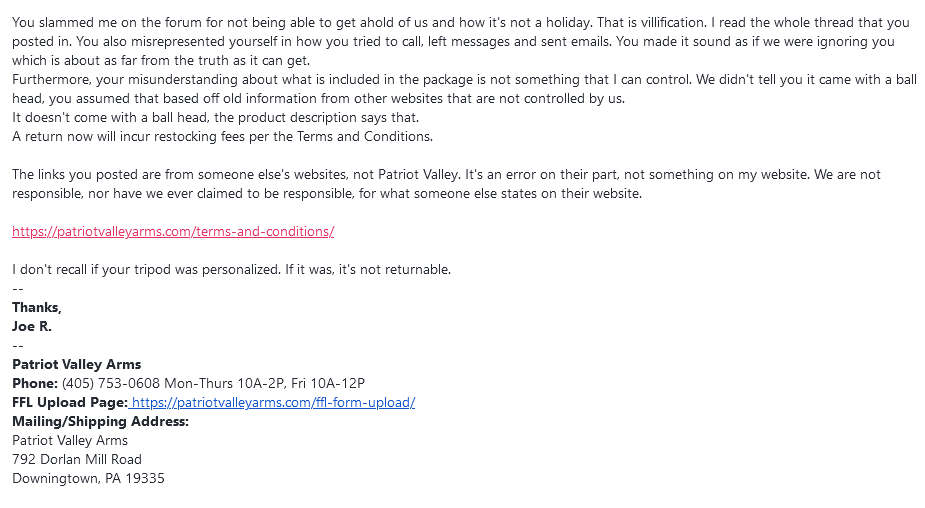Click the '792 Dorlan Mill Road' address line
The width and height of the screenshot is (925, 508).
[77, 459]
